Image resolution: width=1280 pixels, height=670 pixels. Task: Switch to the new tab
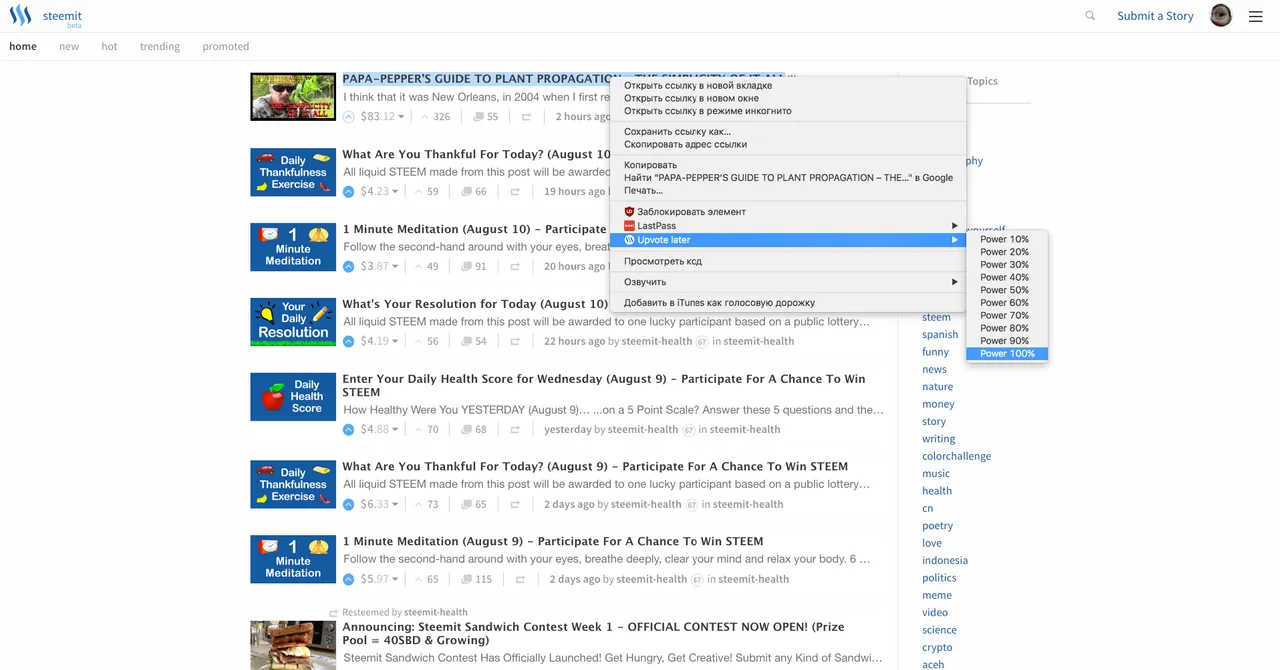click(x=69, y=46)
